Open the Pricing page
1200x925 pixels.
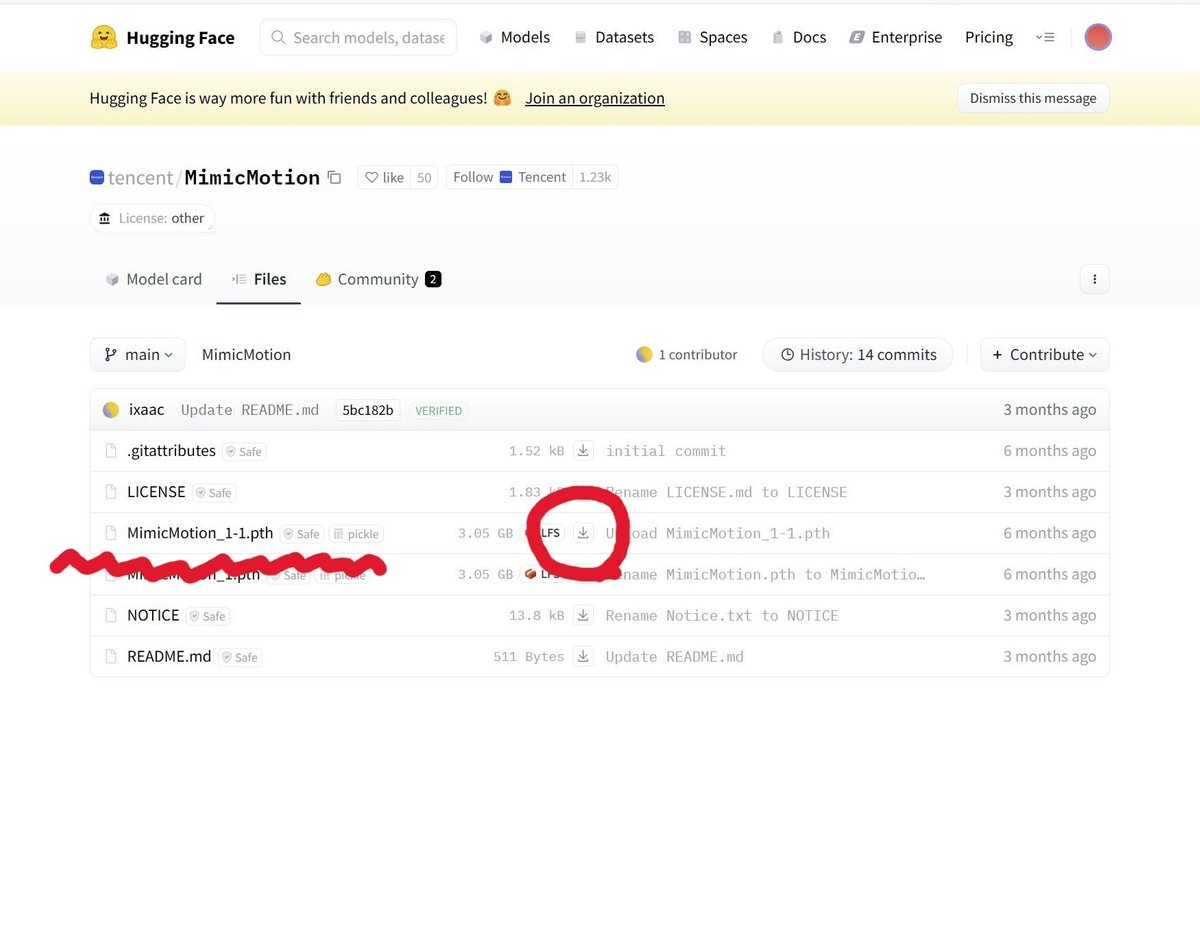click(989, 37)
